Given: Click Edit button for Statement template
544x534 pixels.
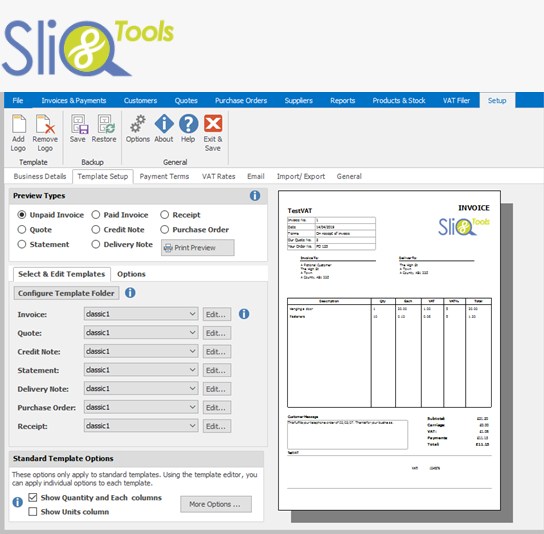Looking at the screenshot, I should (217, 370).
